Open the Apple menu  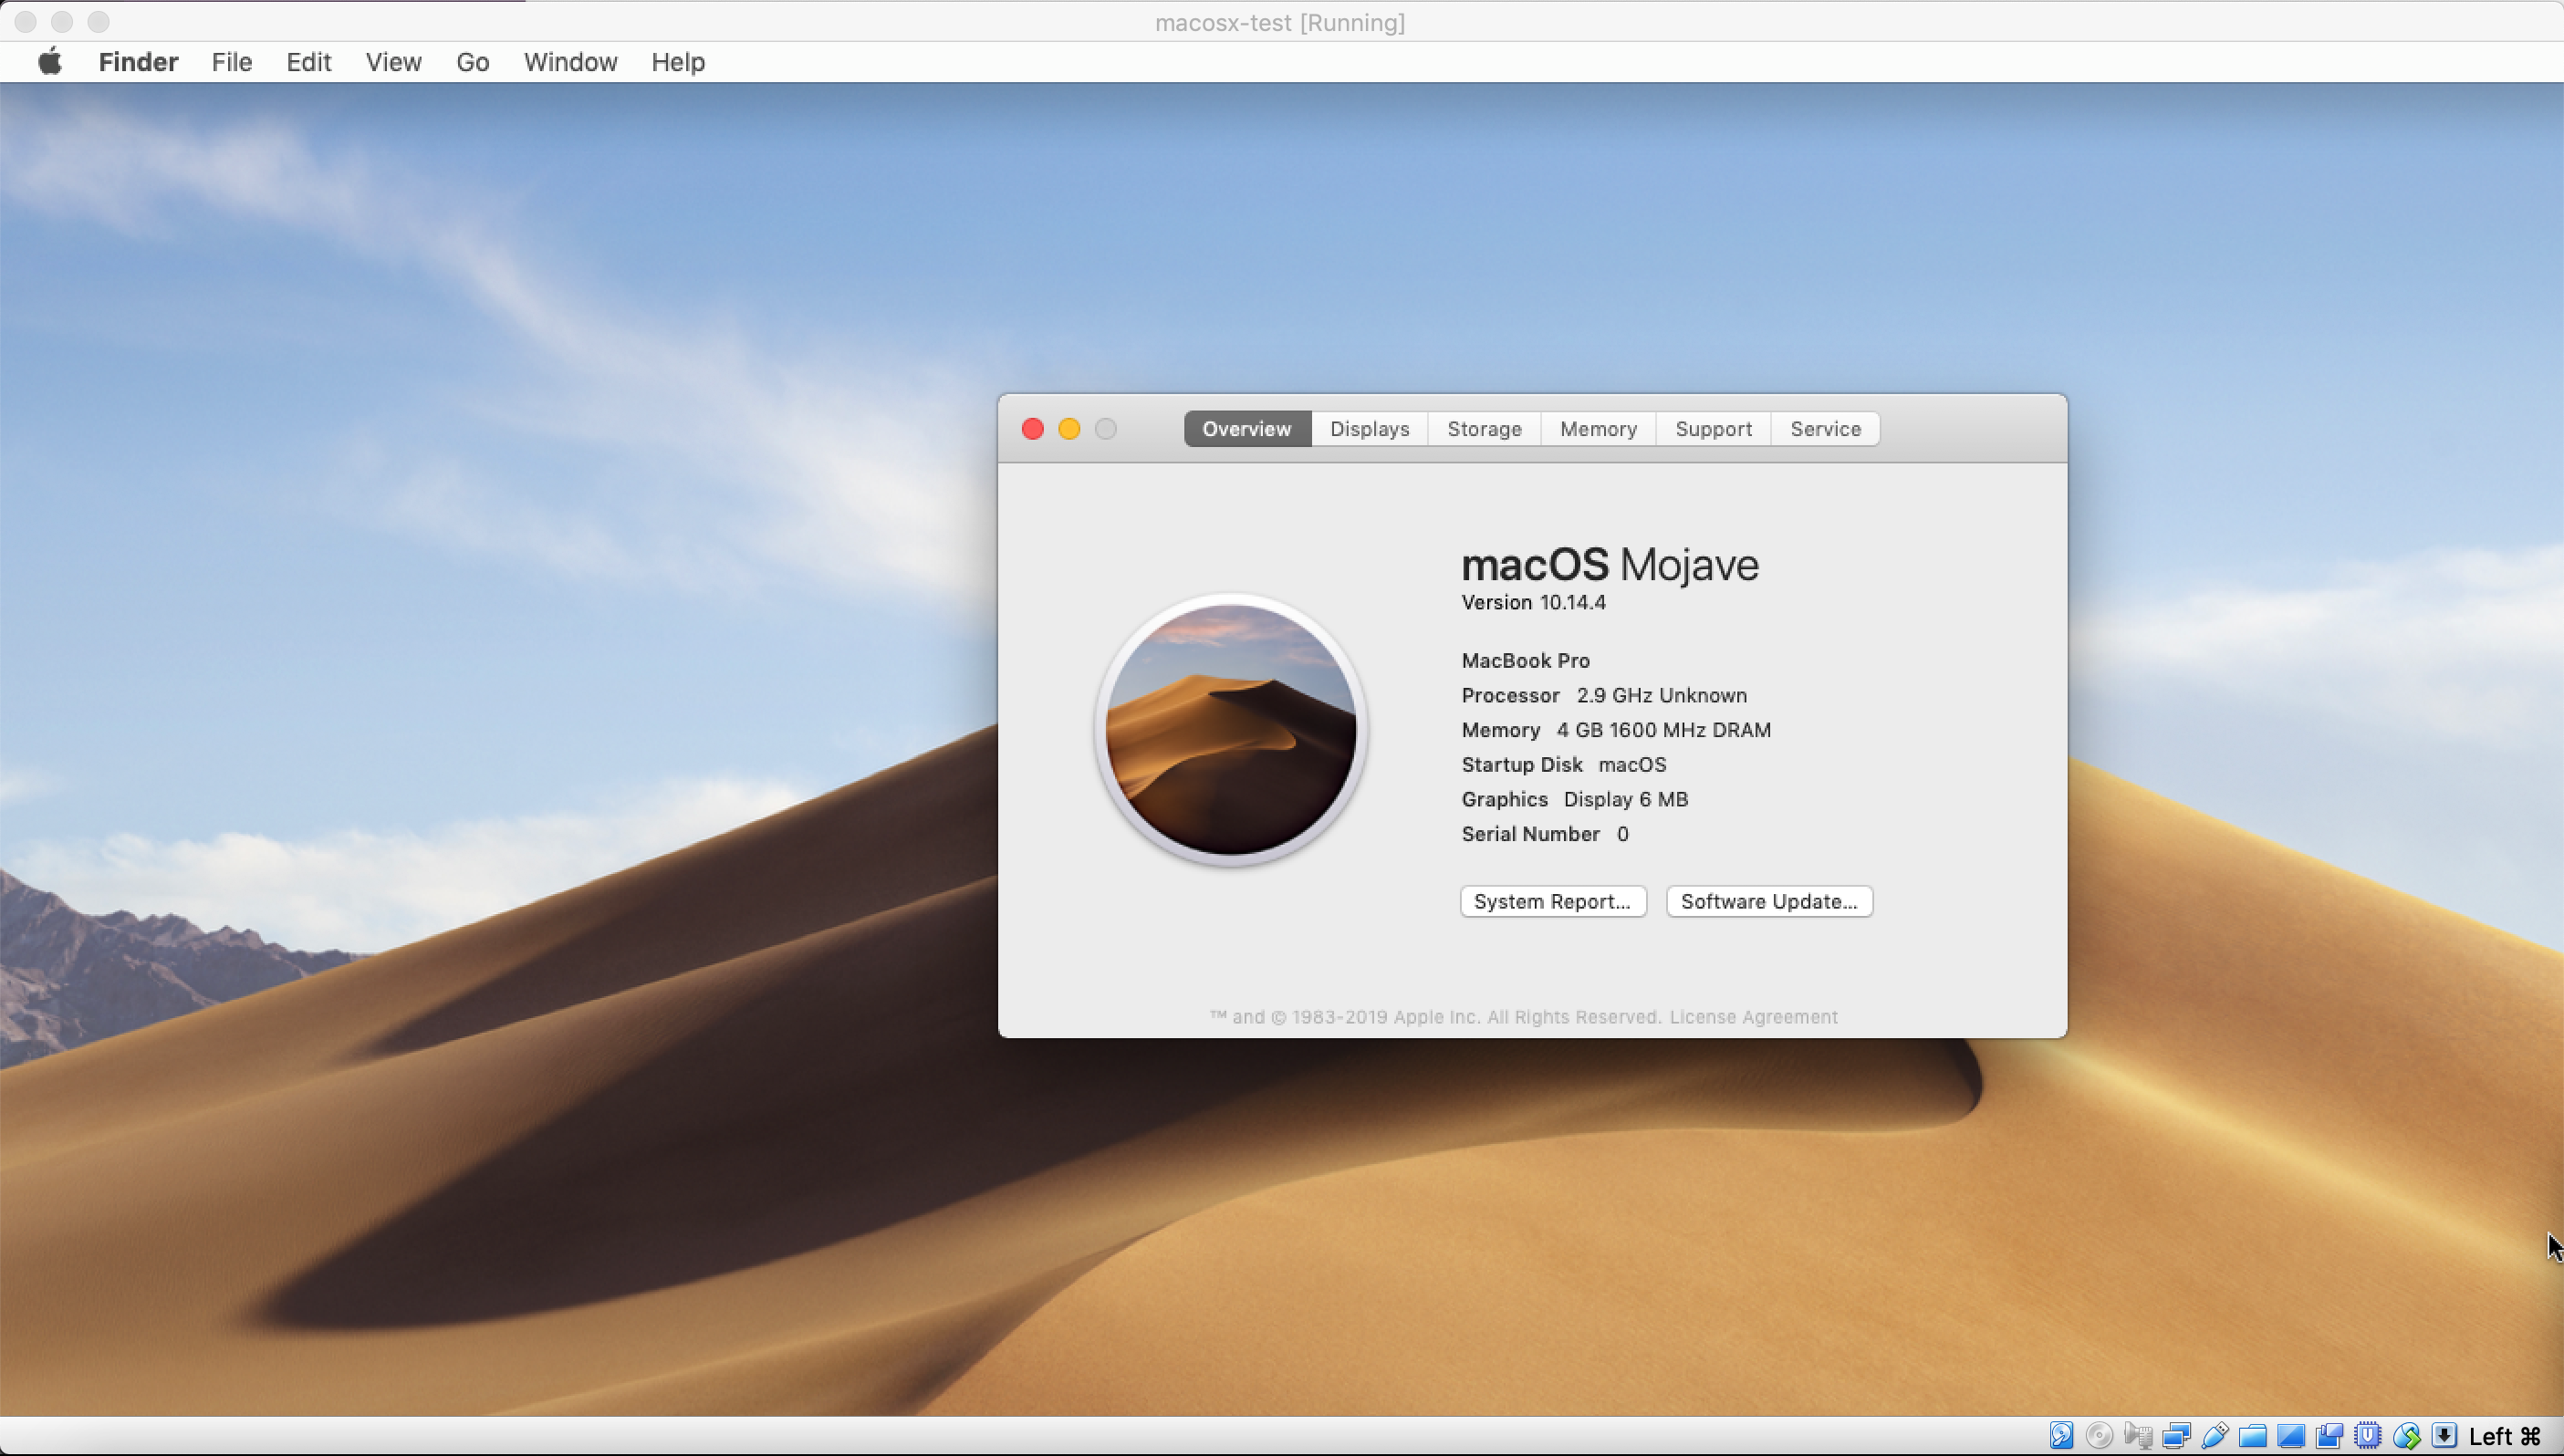pos(50,62)
